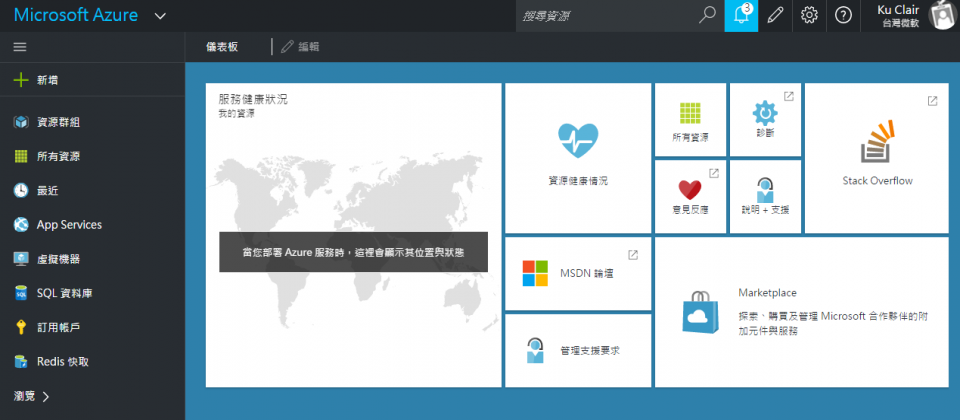This screenshot has width=960, height=420.
Task: Open the settings gear in top bar
Action: pos(809,15)
